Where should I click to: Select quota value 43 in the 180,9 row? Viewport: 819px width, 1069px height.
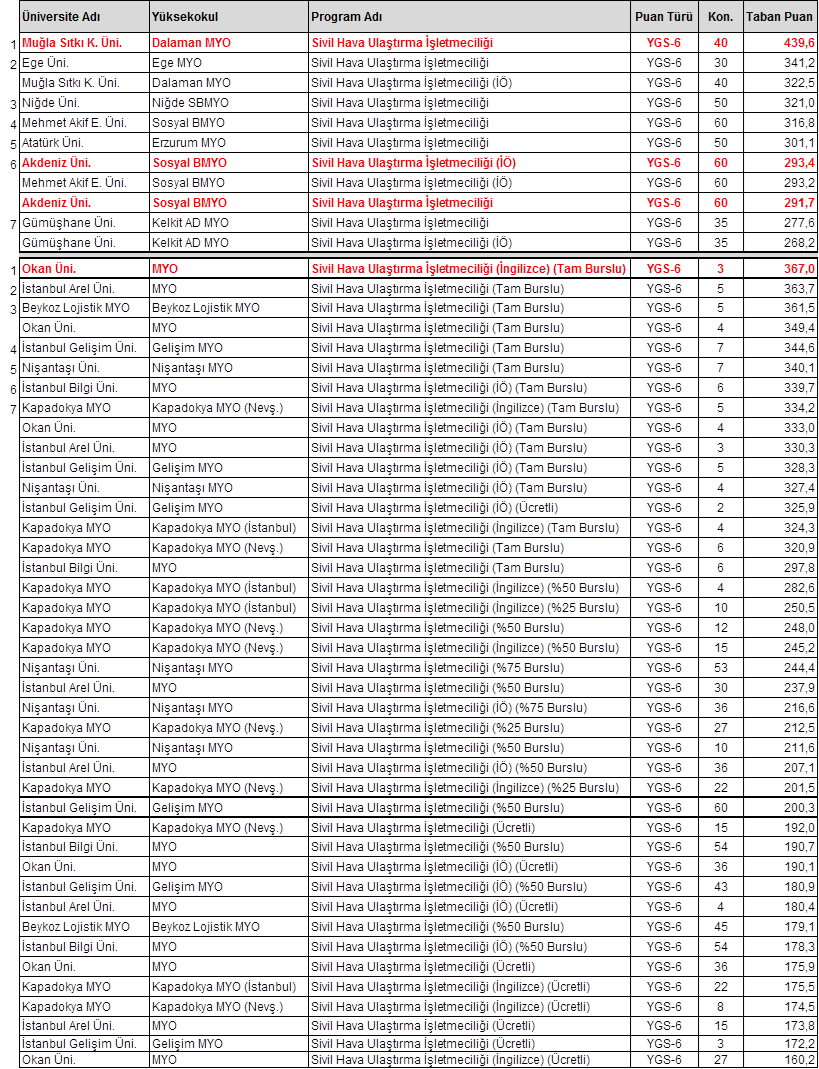(x=720, y=887)
